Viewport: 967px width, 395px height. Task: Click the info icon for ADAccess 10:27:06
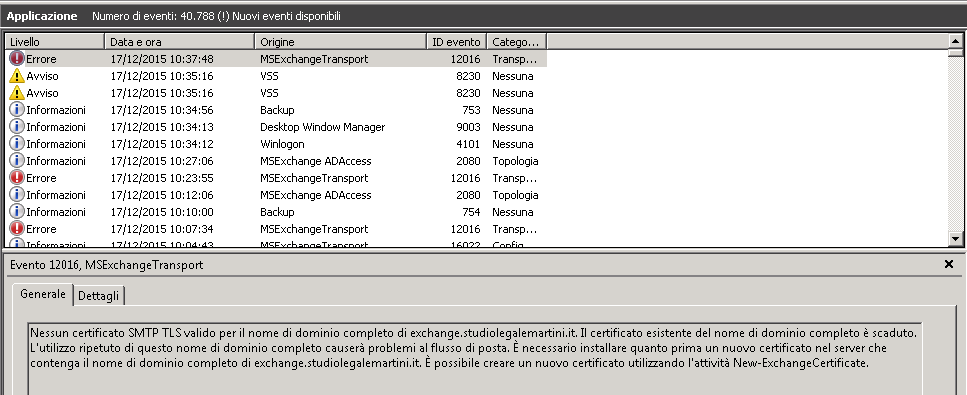tap(17, 161)
